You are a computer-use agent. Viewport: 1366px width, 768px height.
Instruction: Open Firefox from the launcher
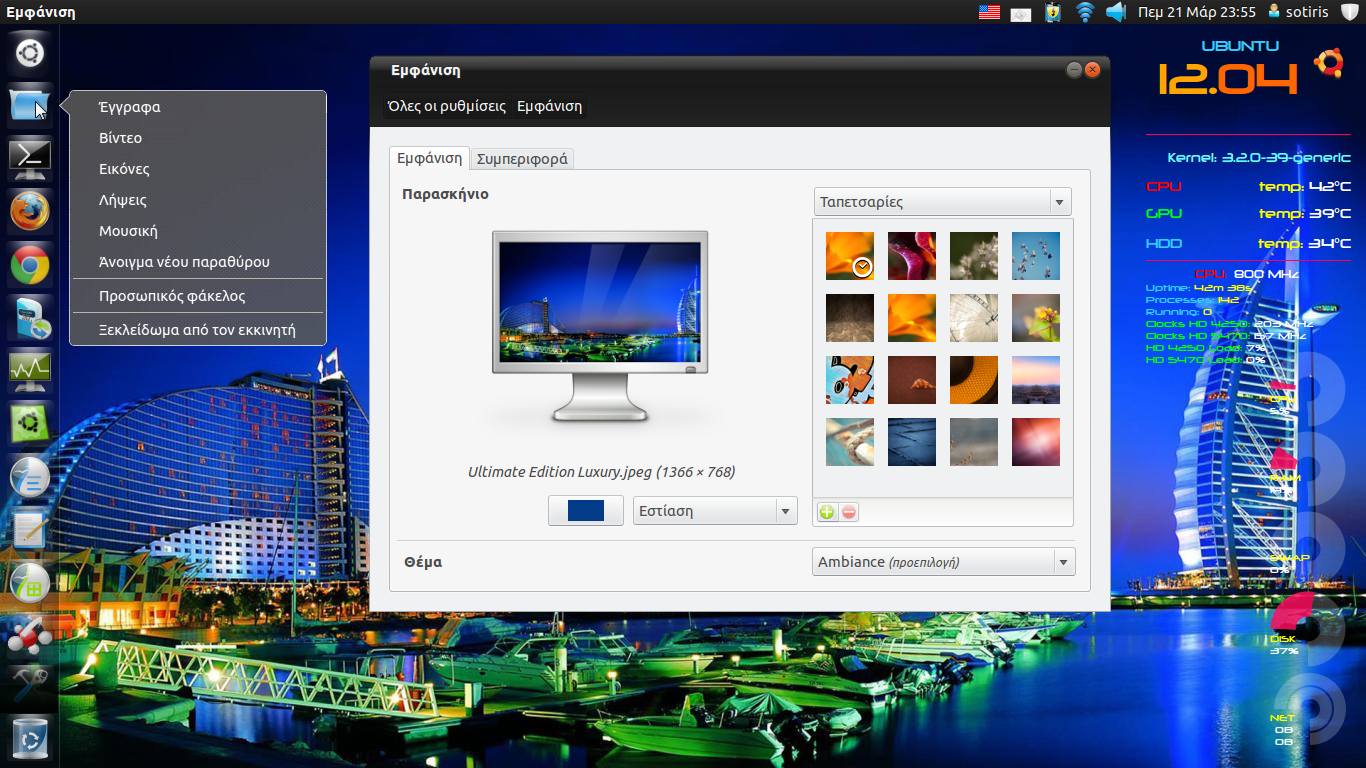[29, 211]
